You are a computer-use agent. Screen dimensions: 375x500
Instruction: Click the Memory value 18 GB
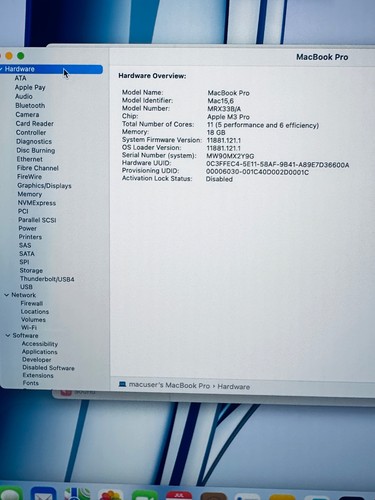pyautogui.click(x=216, y=132)
